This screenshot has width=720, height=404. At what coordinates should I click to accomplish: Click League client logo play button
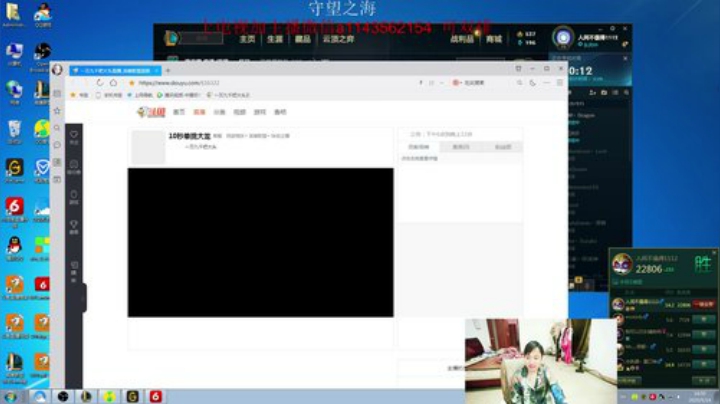[x=171, y=38]
